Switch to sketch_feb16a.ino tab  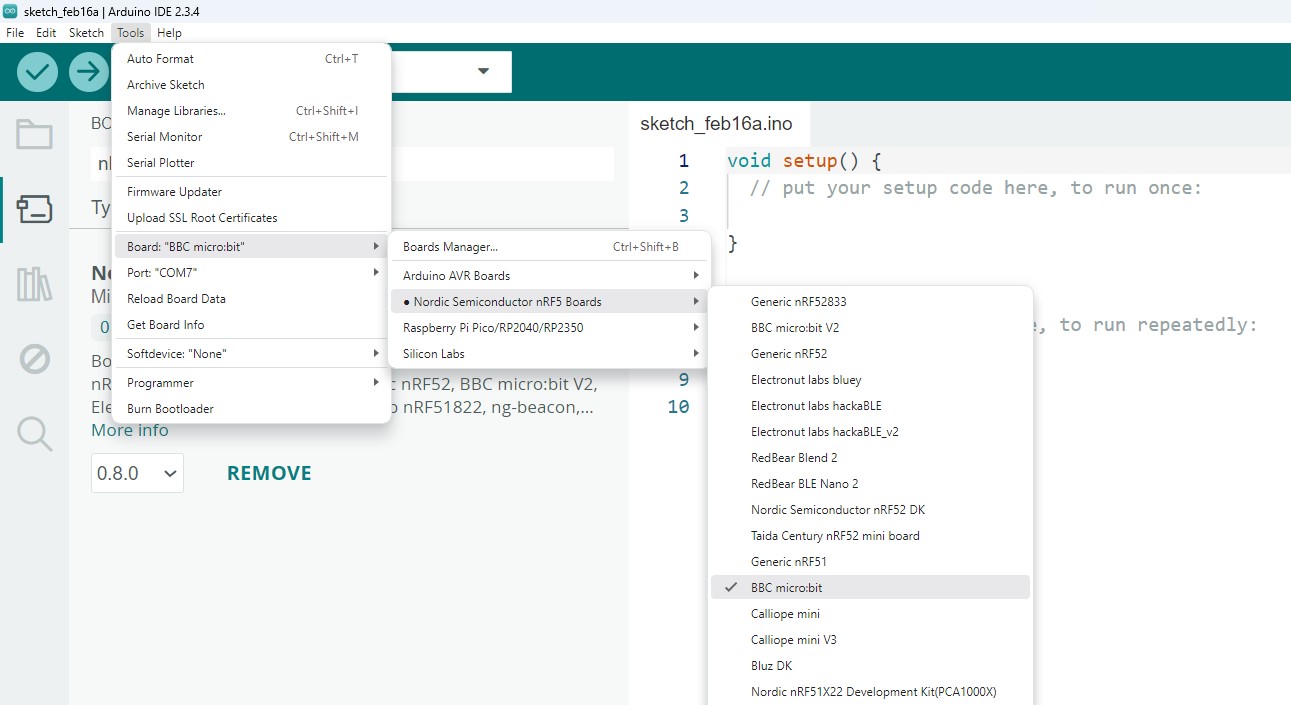[716, 124]
